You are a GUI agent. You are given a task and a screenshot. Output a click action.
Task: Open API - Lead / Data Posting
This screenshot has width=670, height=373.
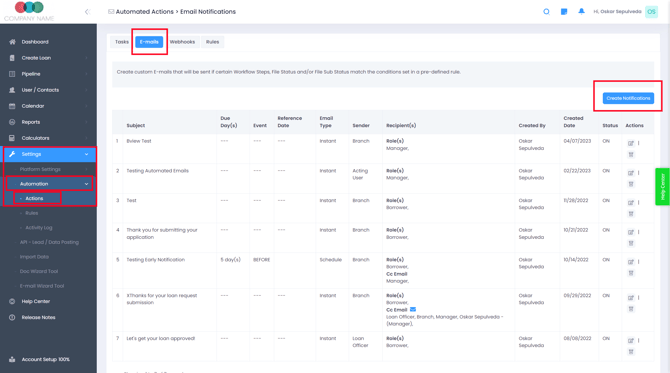[49, 242]
